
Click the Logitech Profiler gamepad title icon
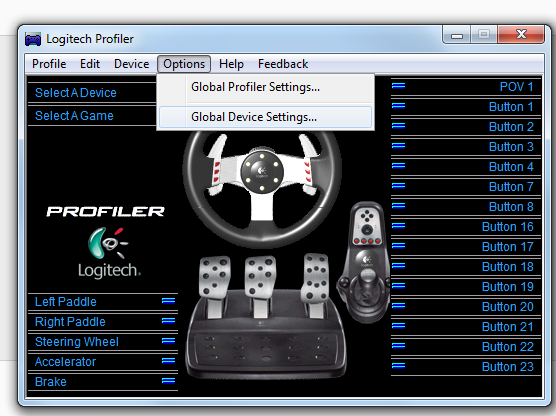(33, 39)
